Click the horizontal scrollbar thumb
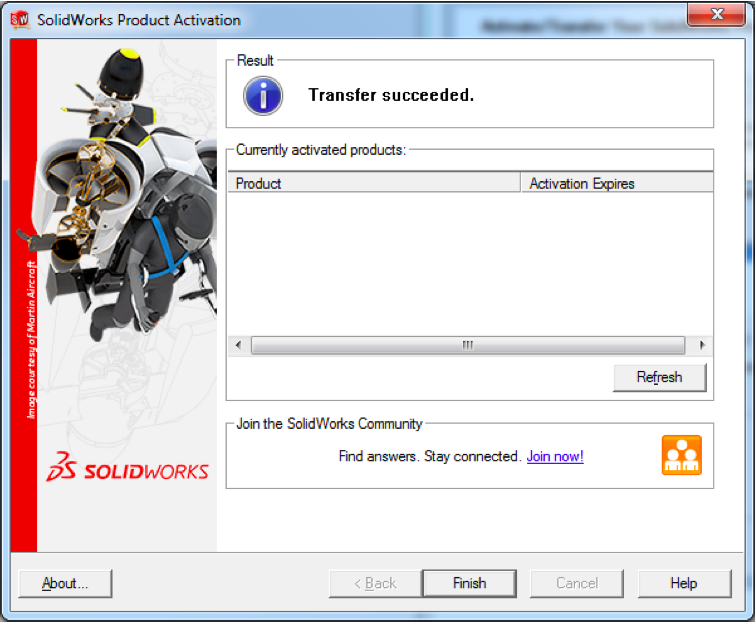The image size is (755, 622). (x=468, y=345)
